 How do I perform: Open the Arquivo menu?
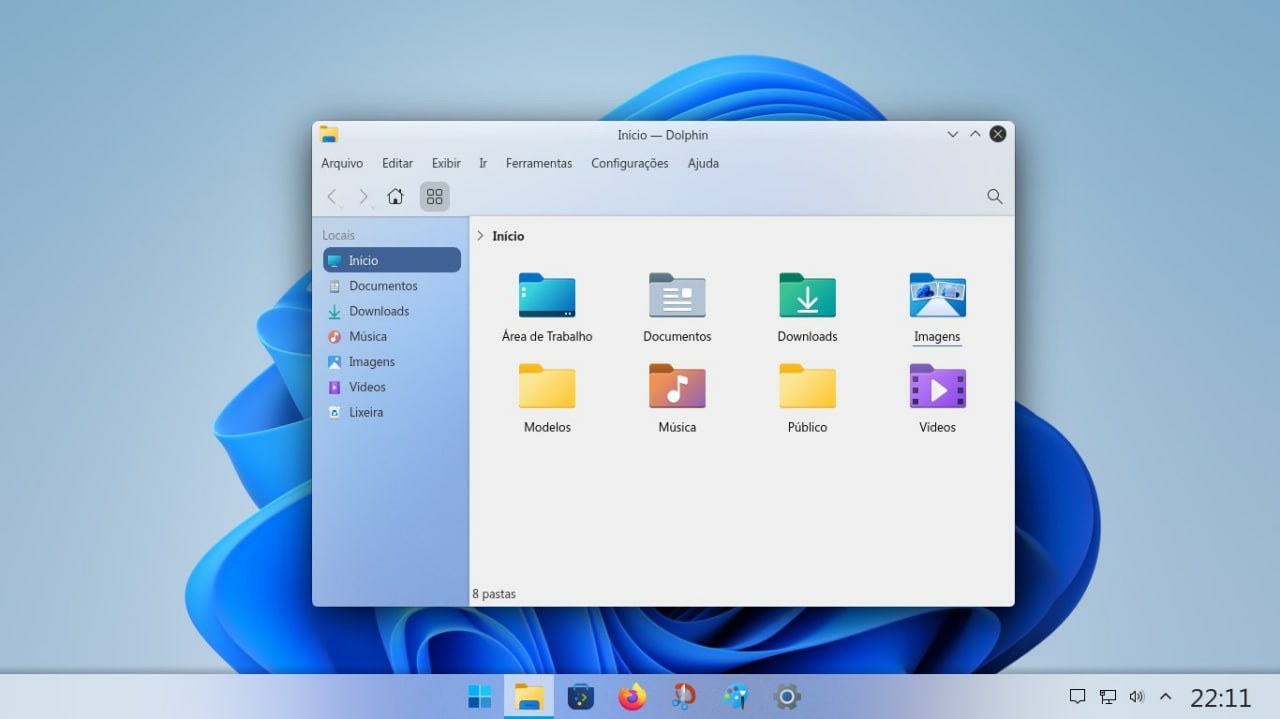tap(342, 163)
